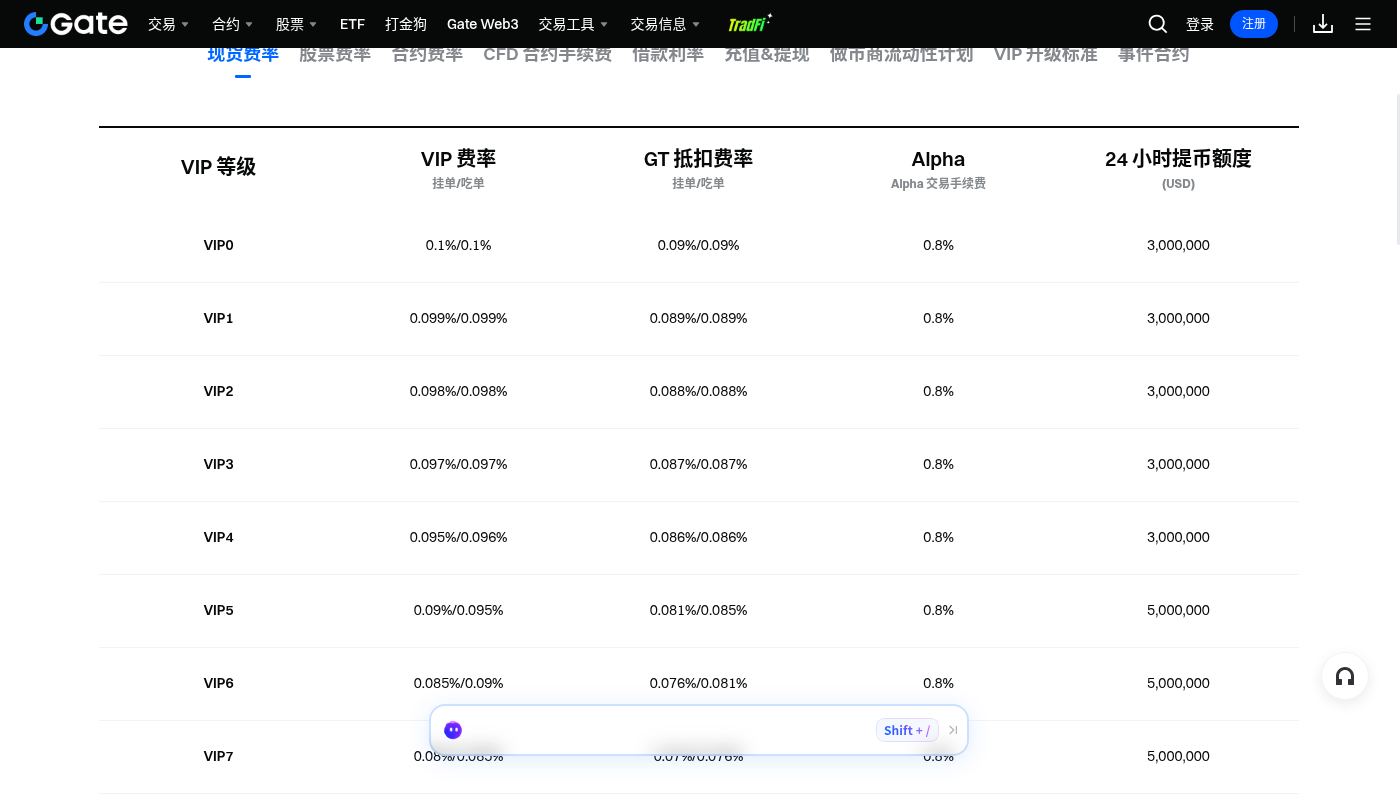Open the TradFi logo link
1400x800 pixels.
tap(750, 24)
